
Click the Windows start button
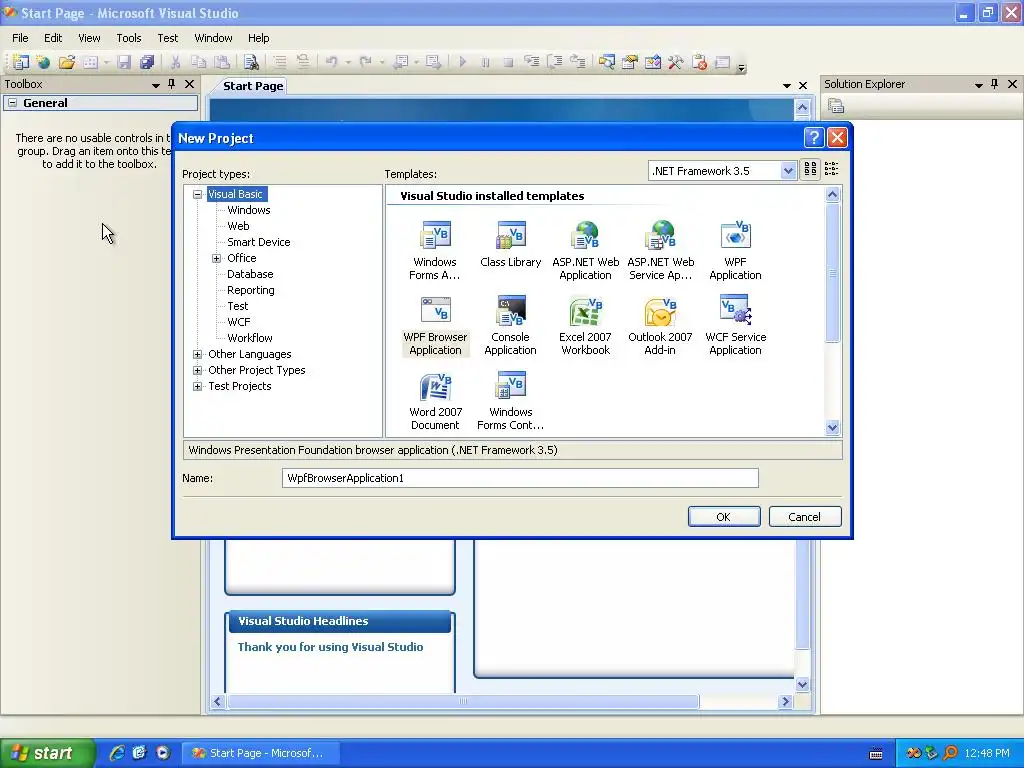46,753
